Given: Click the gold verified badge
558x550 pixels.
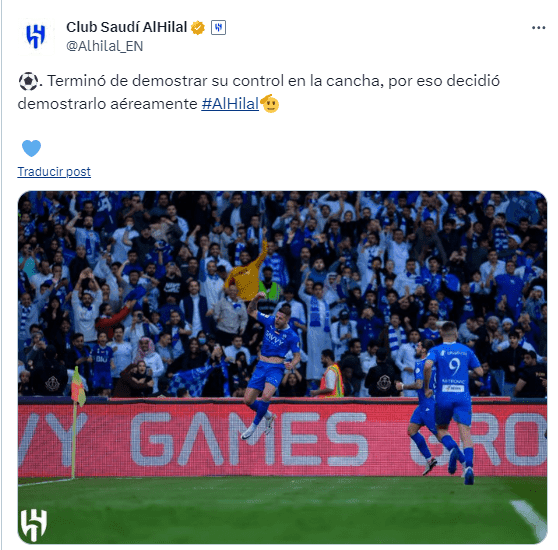Looking at the screenshot, I should point(198,28).
